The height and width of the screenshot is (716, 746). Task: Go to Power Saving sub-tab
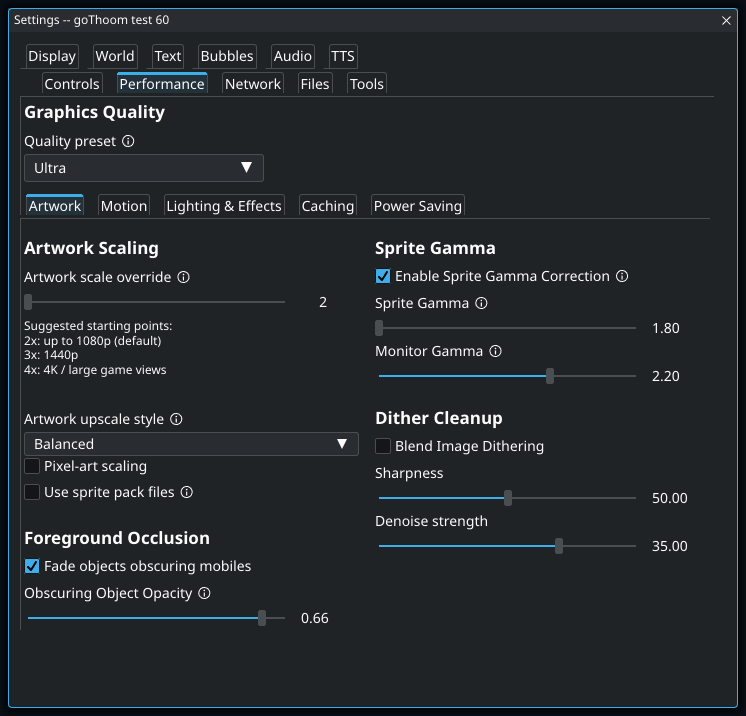tap(418, 206)
